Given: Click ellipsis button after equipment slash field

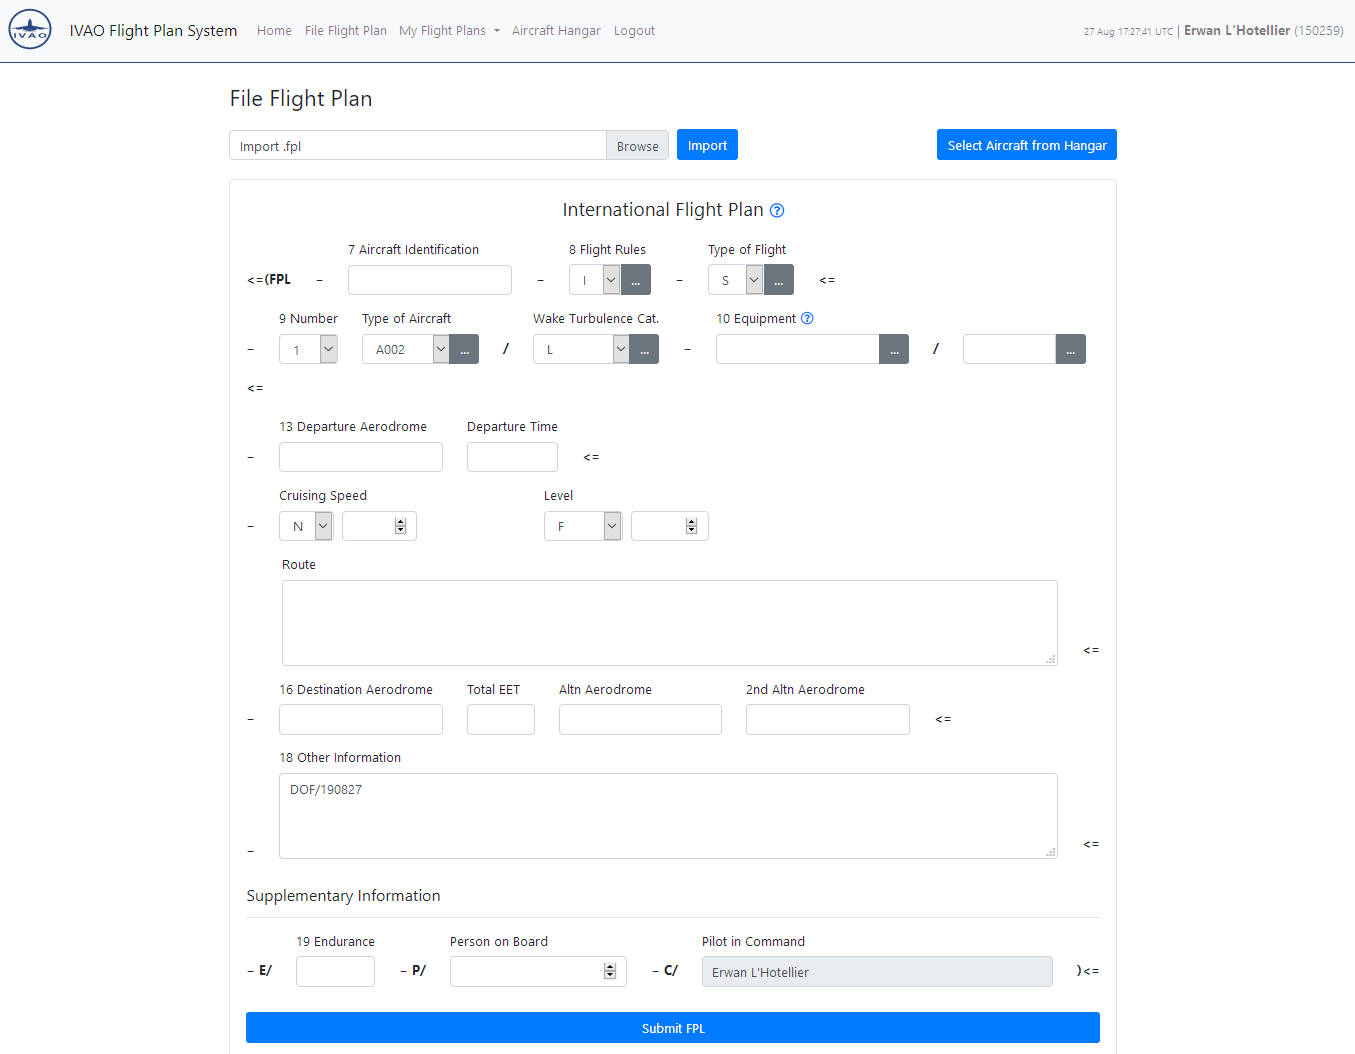Looking at the screenshot, I should pos(1070,350).
